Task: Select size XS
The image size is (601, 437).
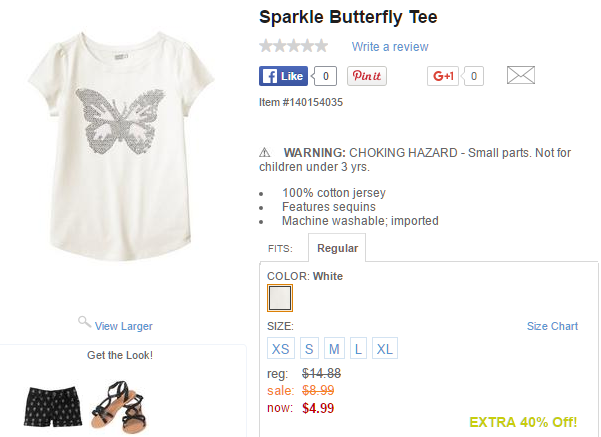Action: tap(281, 349)
